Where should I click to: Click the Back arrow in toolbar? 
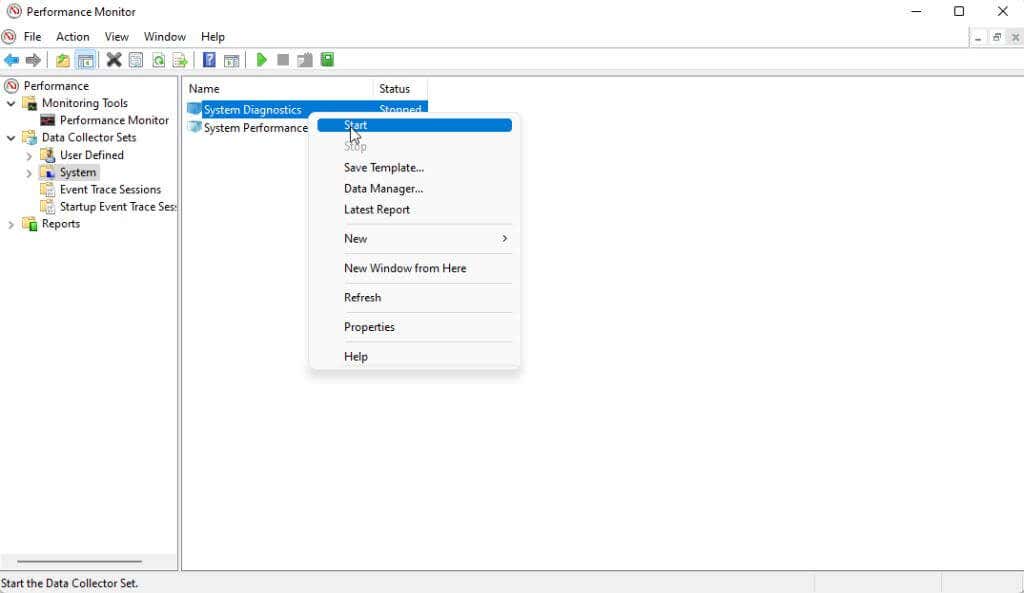pyautogui.click(x=12, y=60)
